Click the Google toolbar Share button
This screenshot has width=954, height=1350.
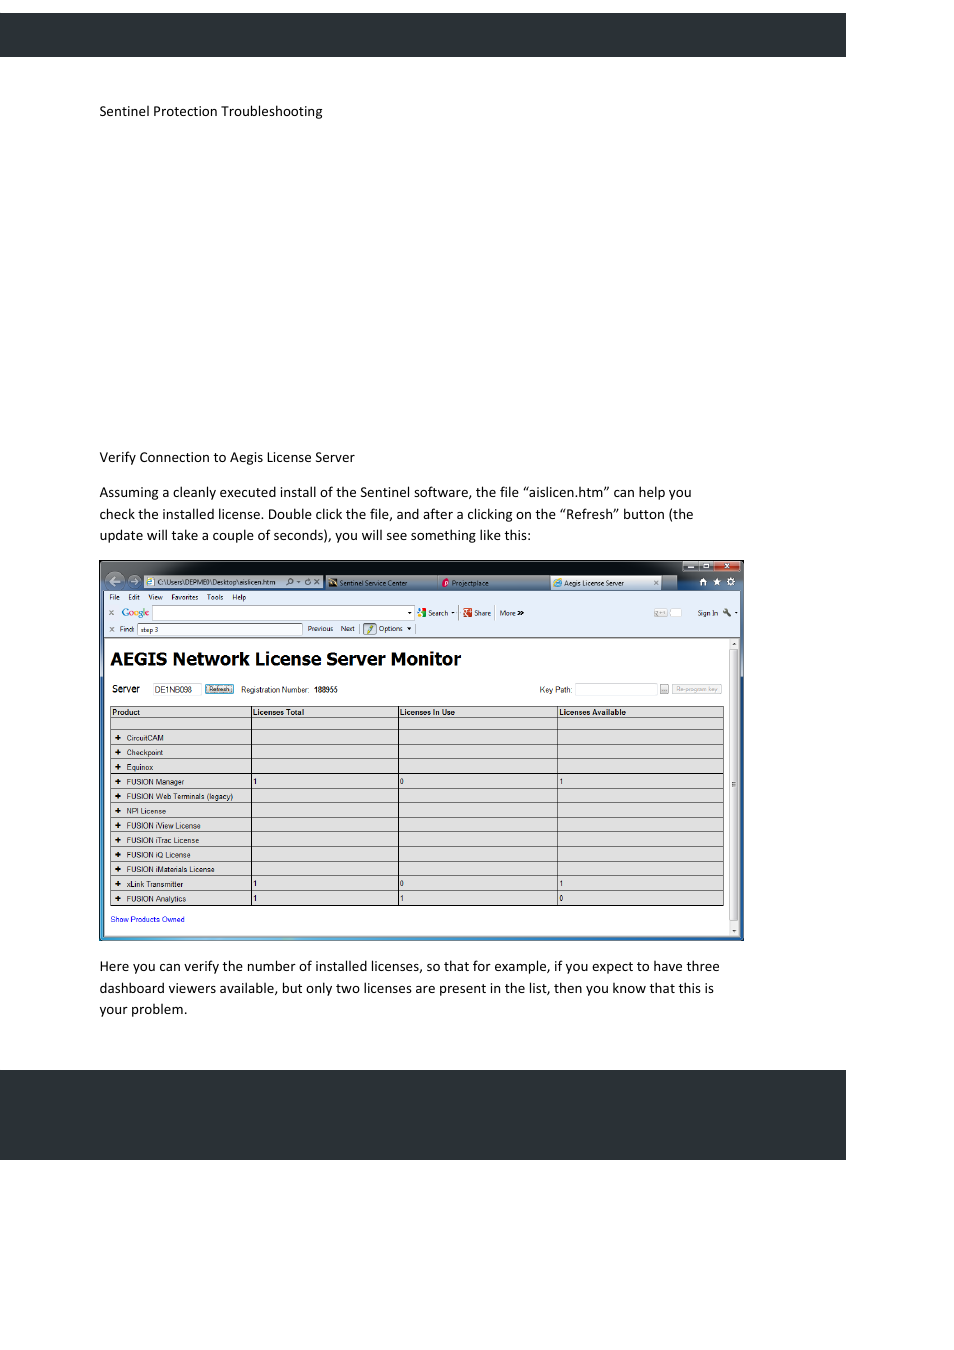coord(477,613)
